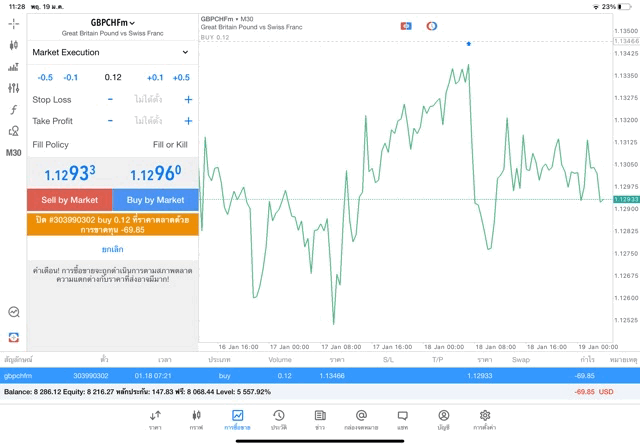Open indicators with the f icon

tap(13, 109)
